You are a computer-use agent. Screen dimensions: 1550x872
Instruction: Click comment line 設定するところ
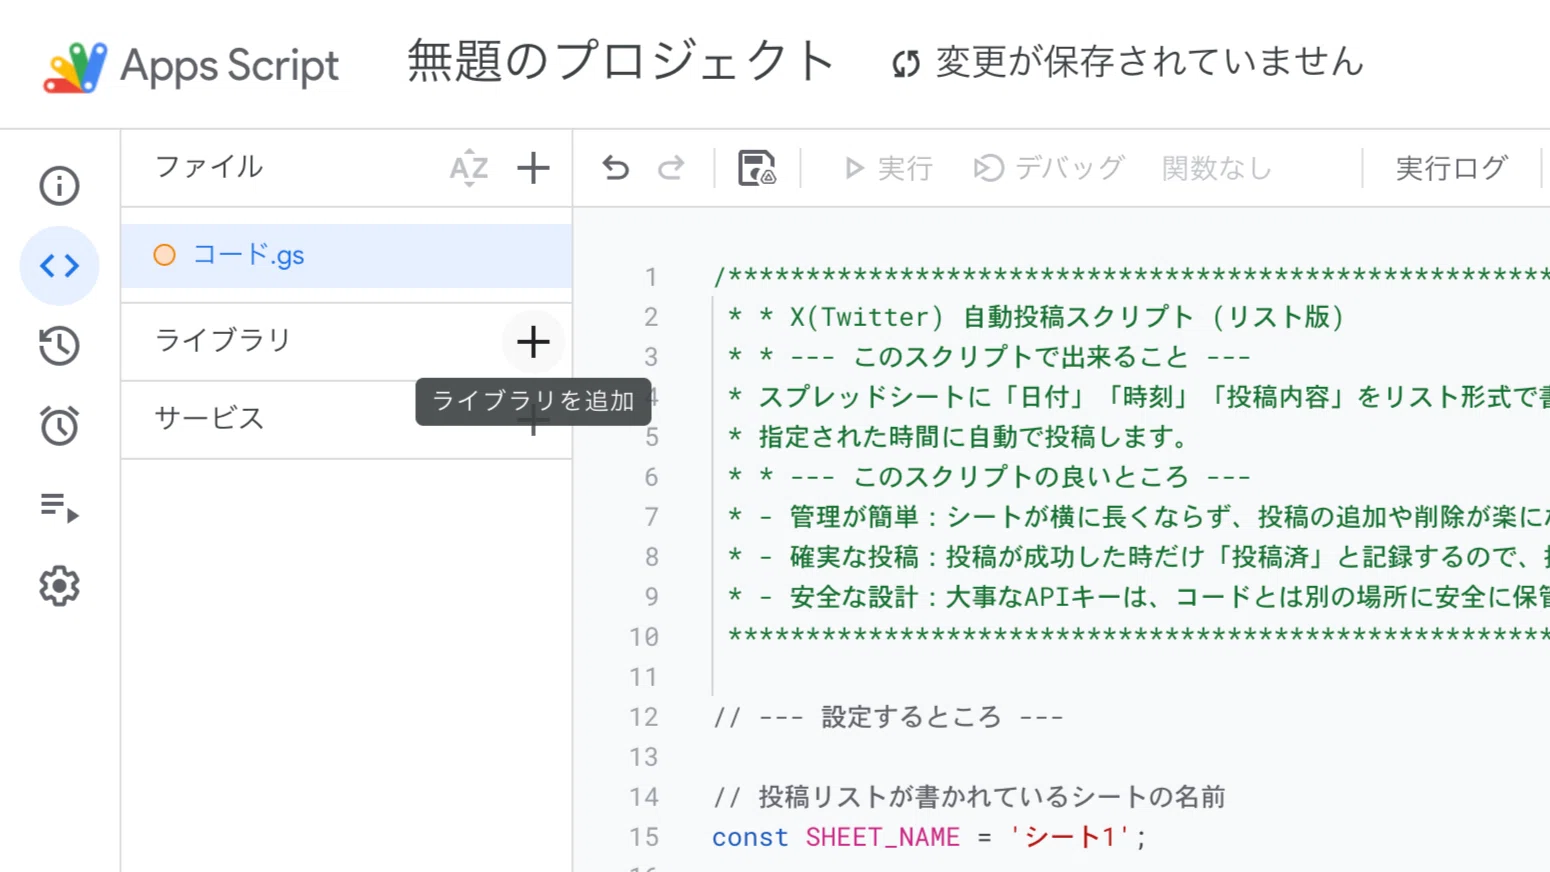point(888,717)
